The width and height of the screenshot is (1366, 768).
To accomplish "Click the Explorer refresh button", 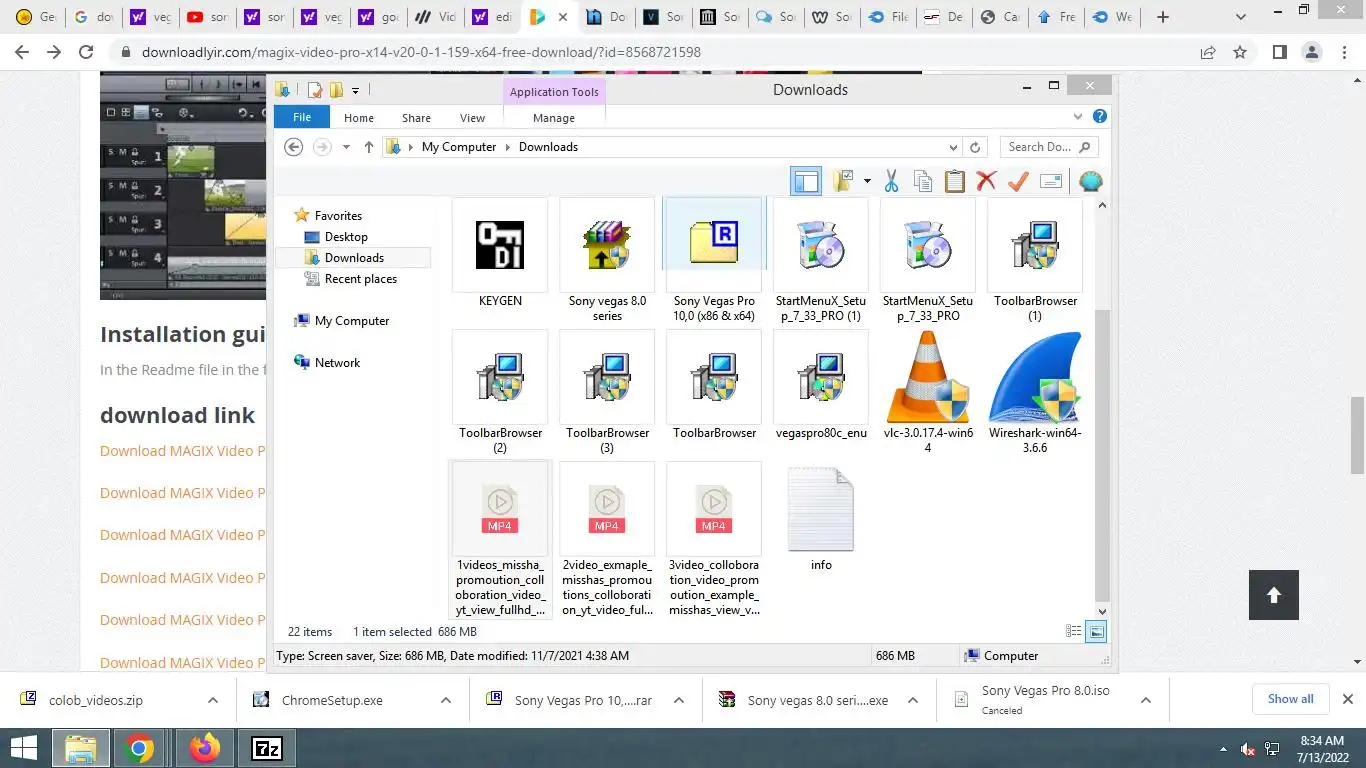I will (x=976, y=147).
